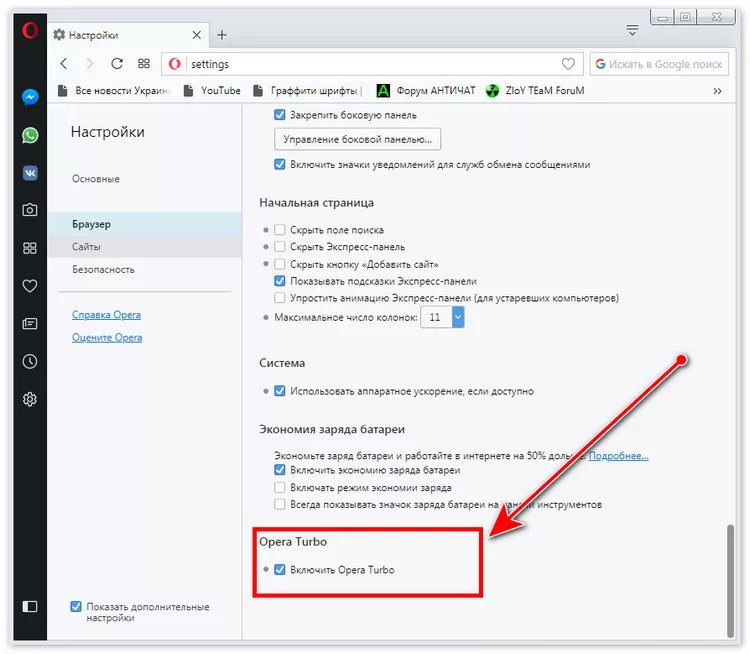Viewport: 750px width, 654px height.
Task: Open settings gear in the sidebar
Action: pyautogui.click(x=30, y=399)
